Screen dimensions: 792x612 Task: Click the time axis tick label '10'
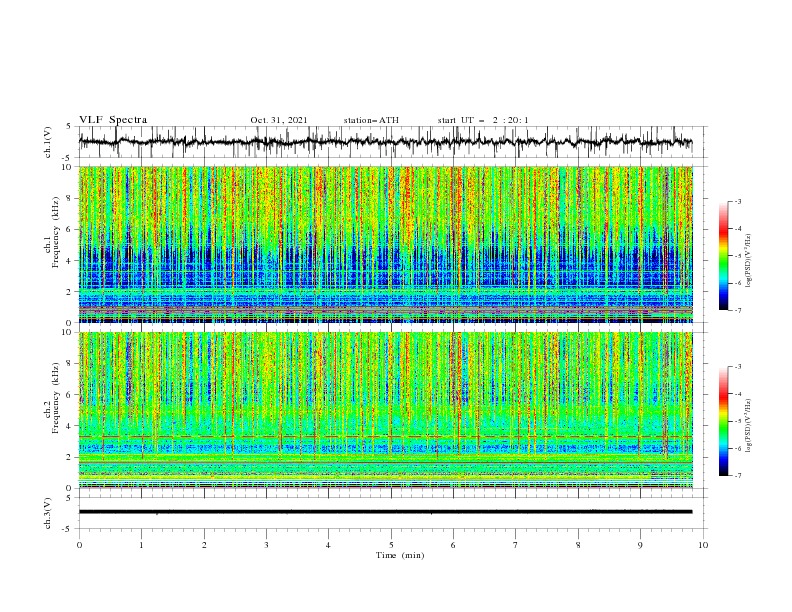pyautogui.click(x=703, y=545)
